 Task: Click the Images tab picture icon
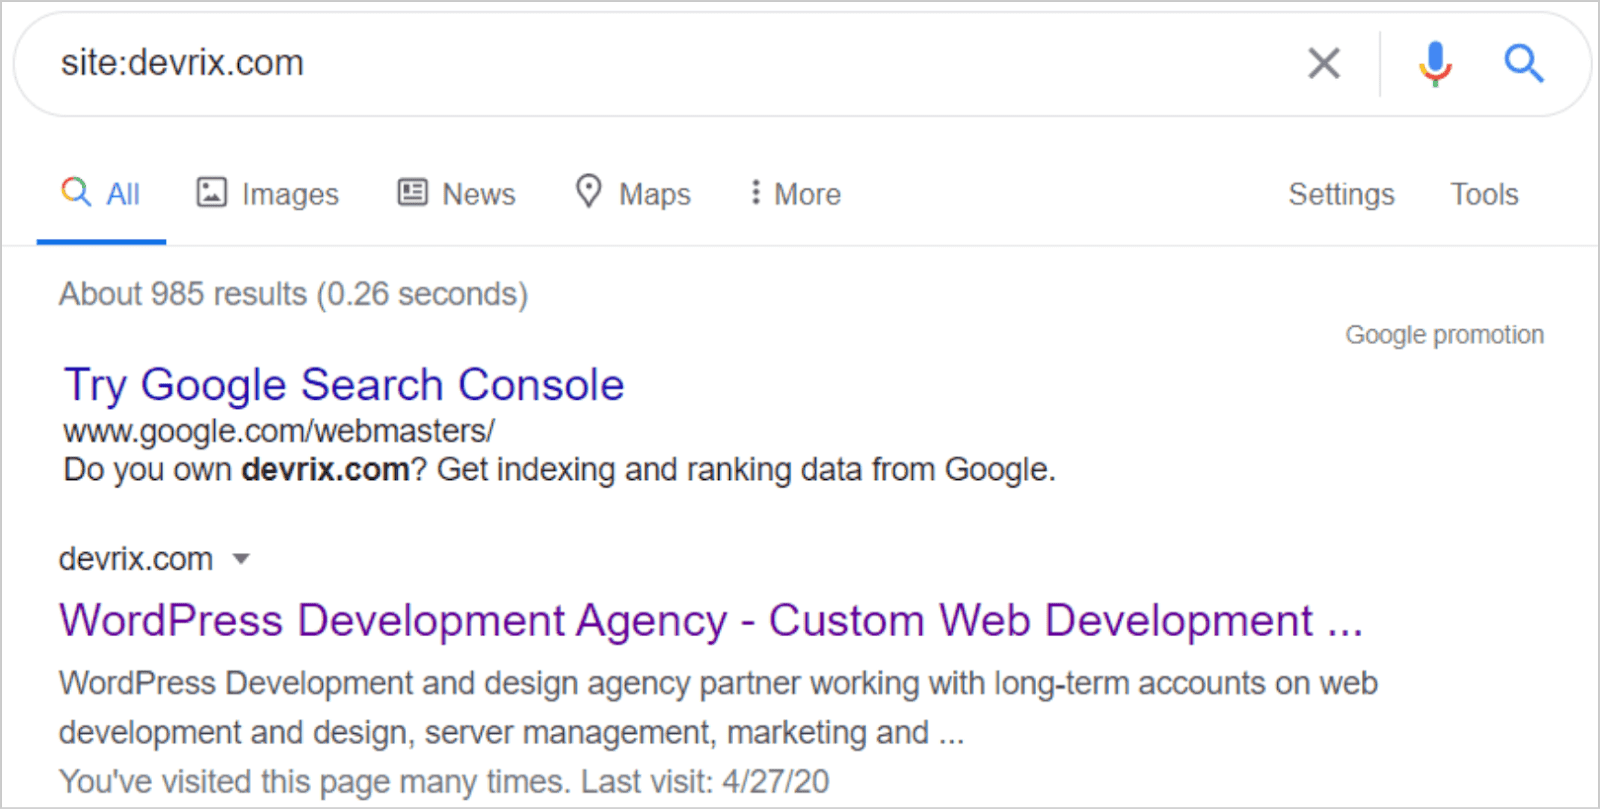pos(211,192)
